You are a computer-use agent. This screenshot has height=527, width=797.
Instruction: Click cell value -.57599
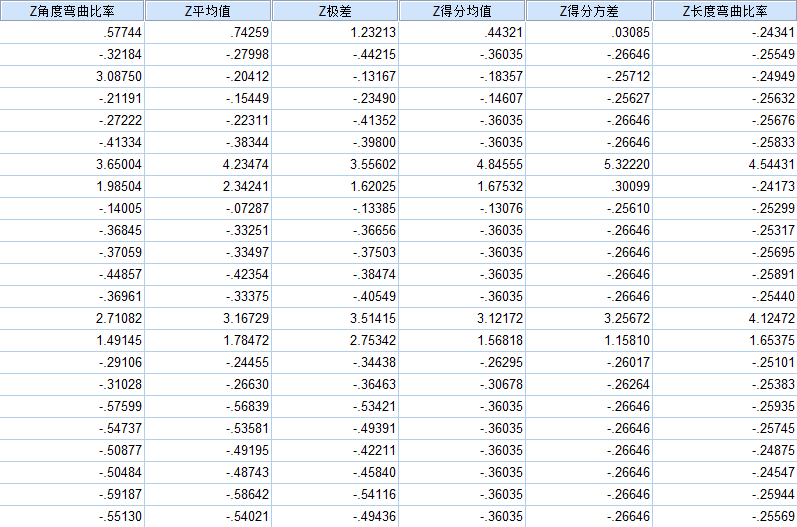pos(120,407)
